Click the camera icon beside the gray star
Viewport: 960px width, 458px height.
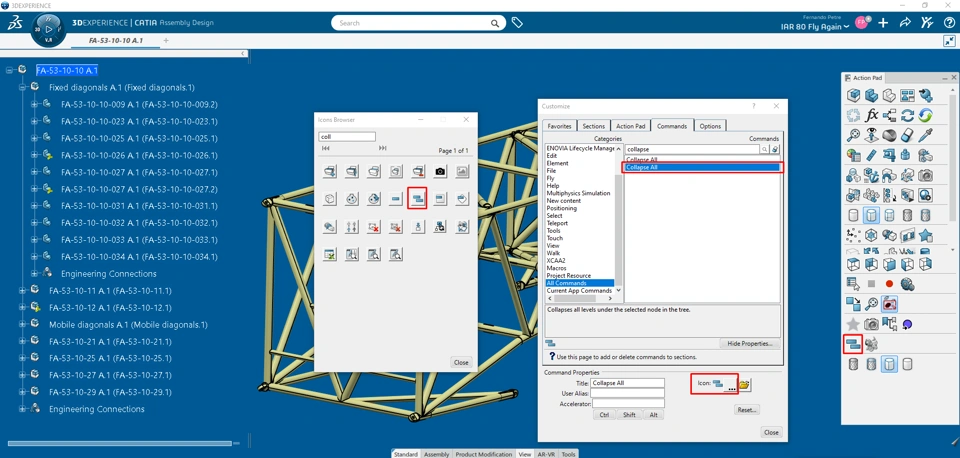(x=871, y=324)
